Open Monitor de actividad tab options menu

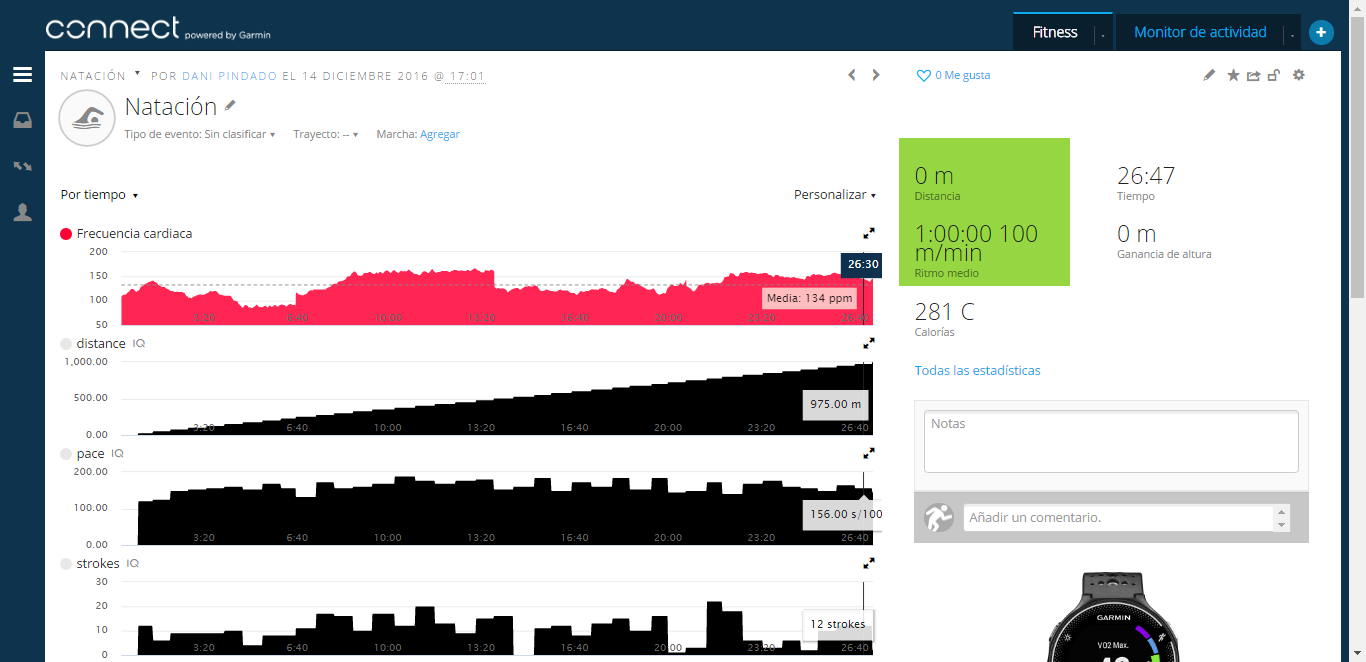pyautogui.click(x=1292, y=34)
